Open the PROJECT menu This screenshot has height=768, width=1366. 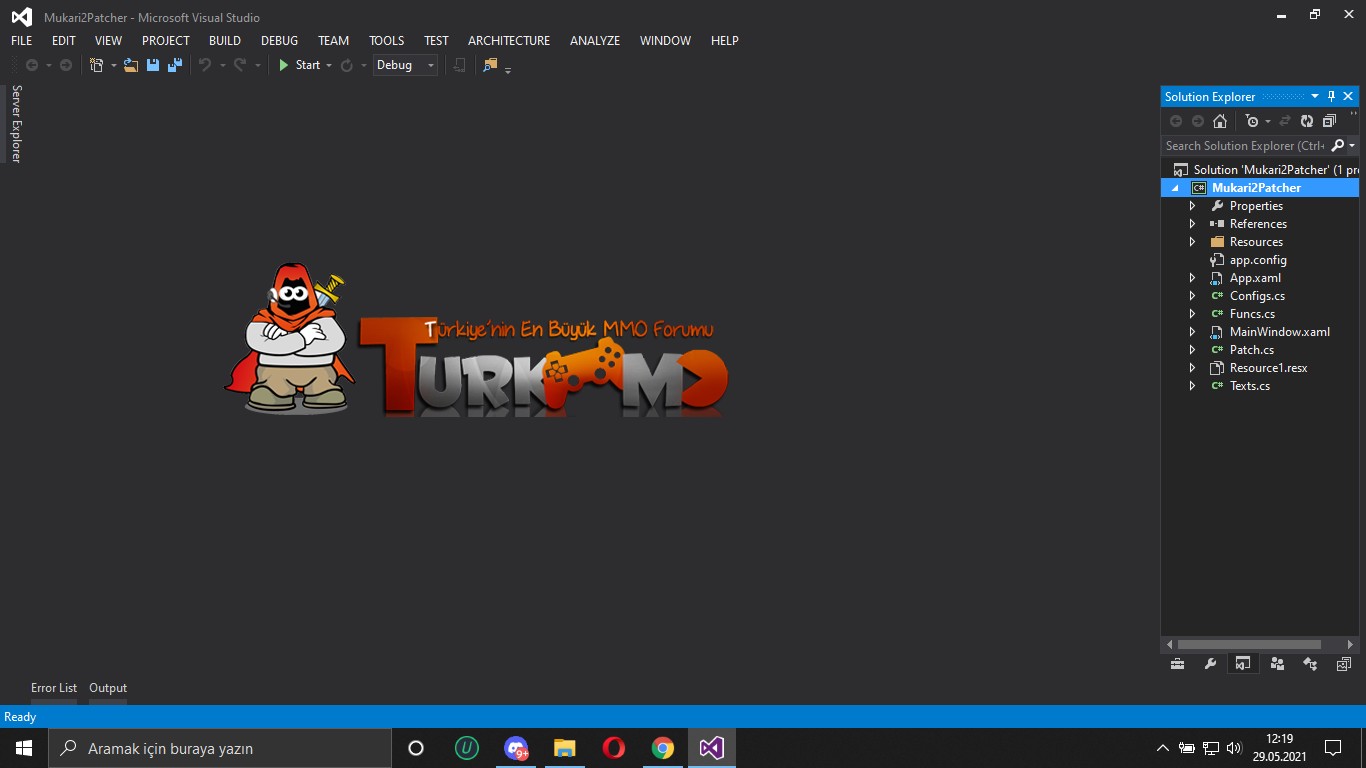[166, 41]
